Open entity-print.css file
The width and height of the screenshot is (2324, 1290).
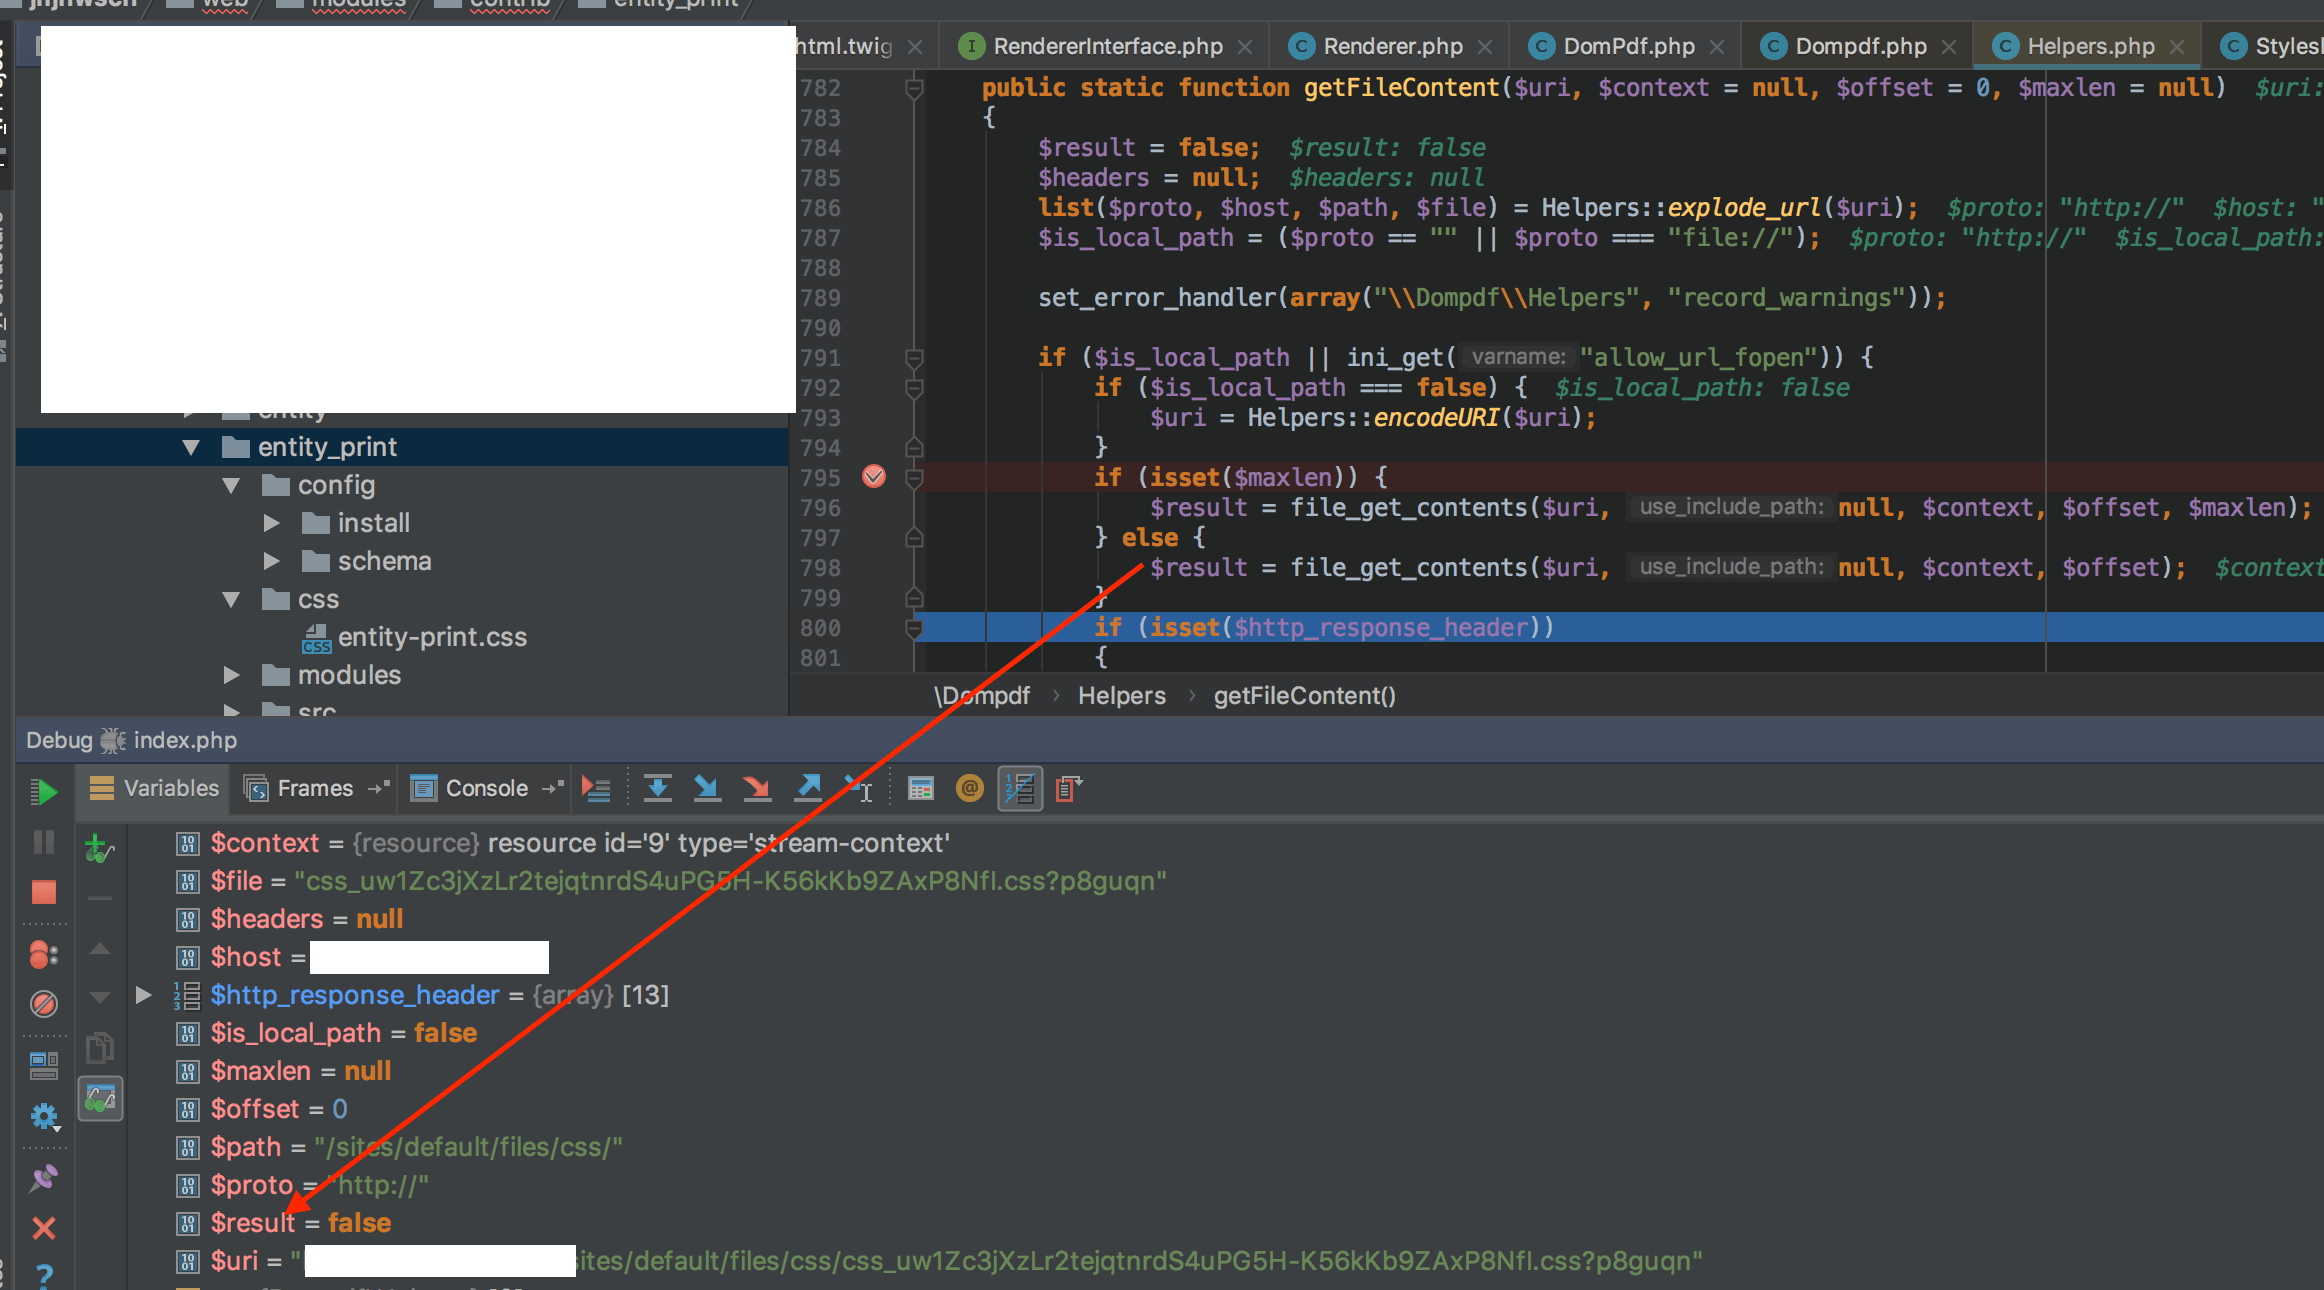click(431, 637)
